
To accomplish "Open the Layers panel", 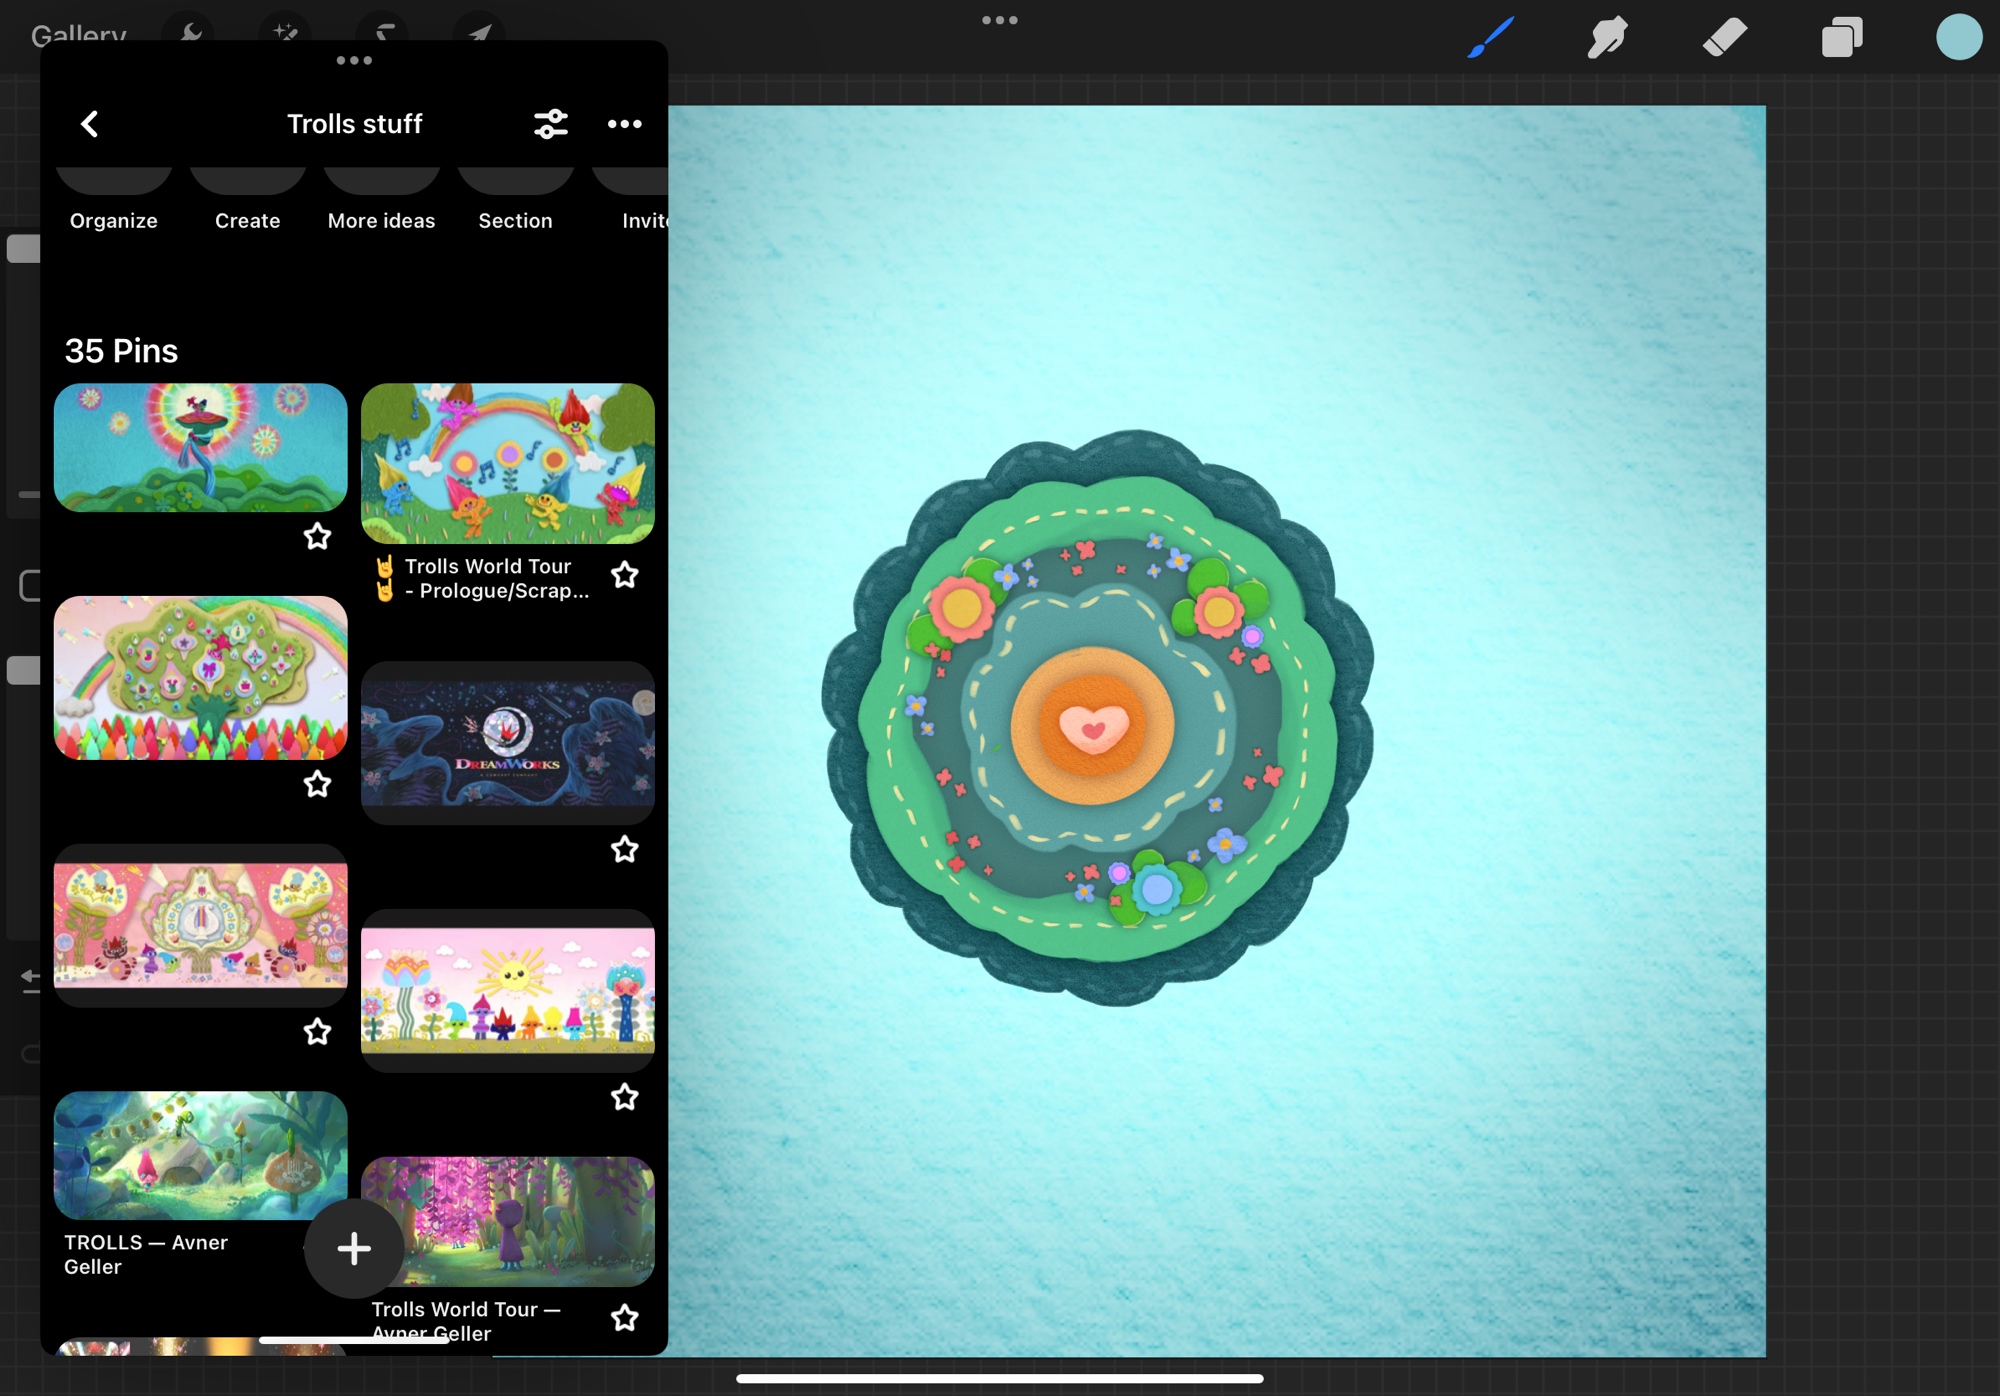I will click(1841, 38).
